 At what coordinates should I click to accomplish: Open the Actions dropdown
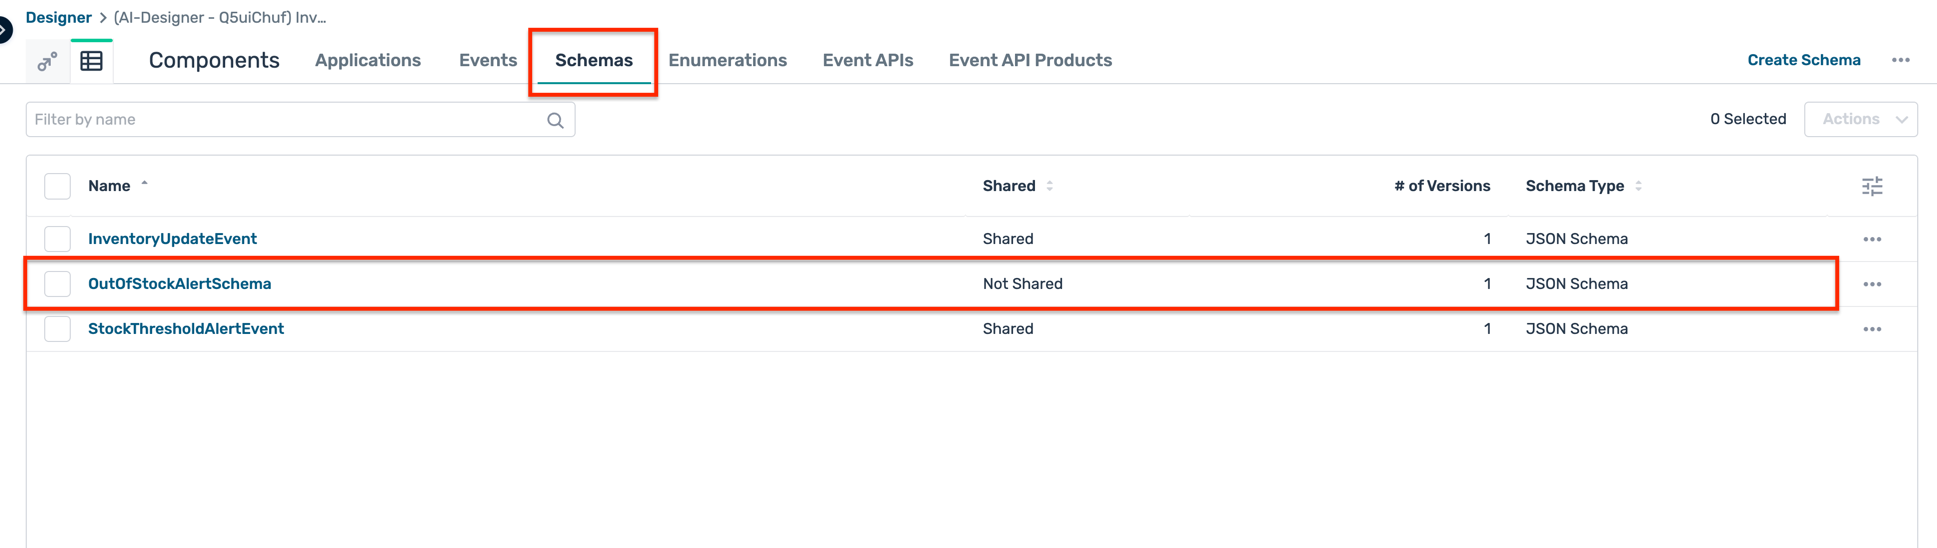pos(1860,119)
